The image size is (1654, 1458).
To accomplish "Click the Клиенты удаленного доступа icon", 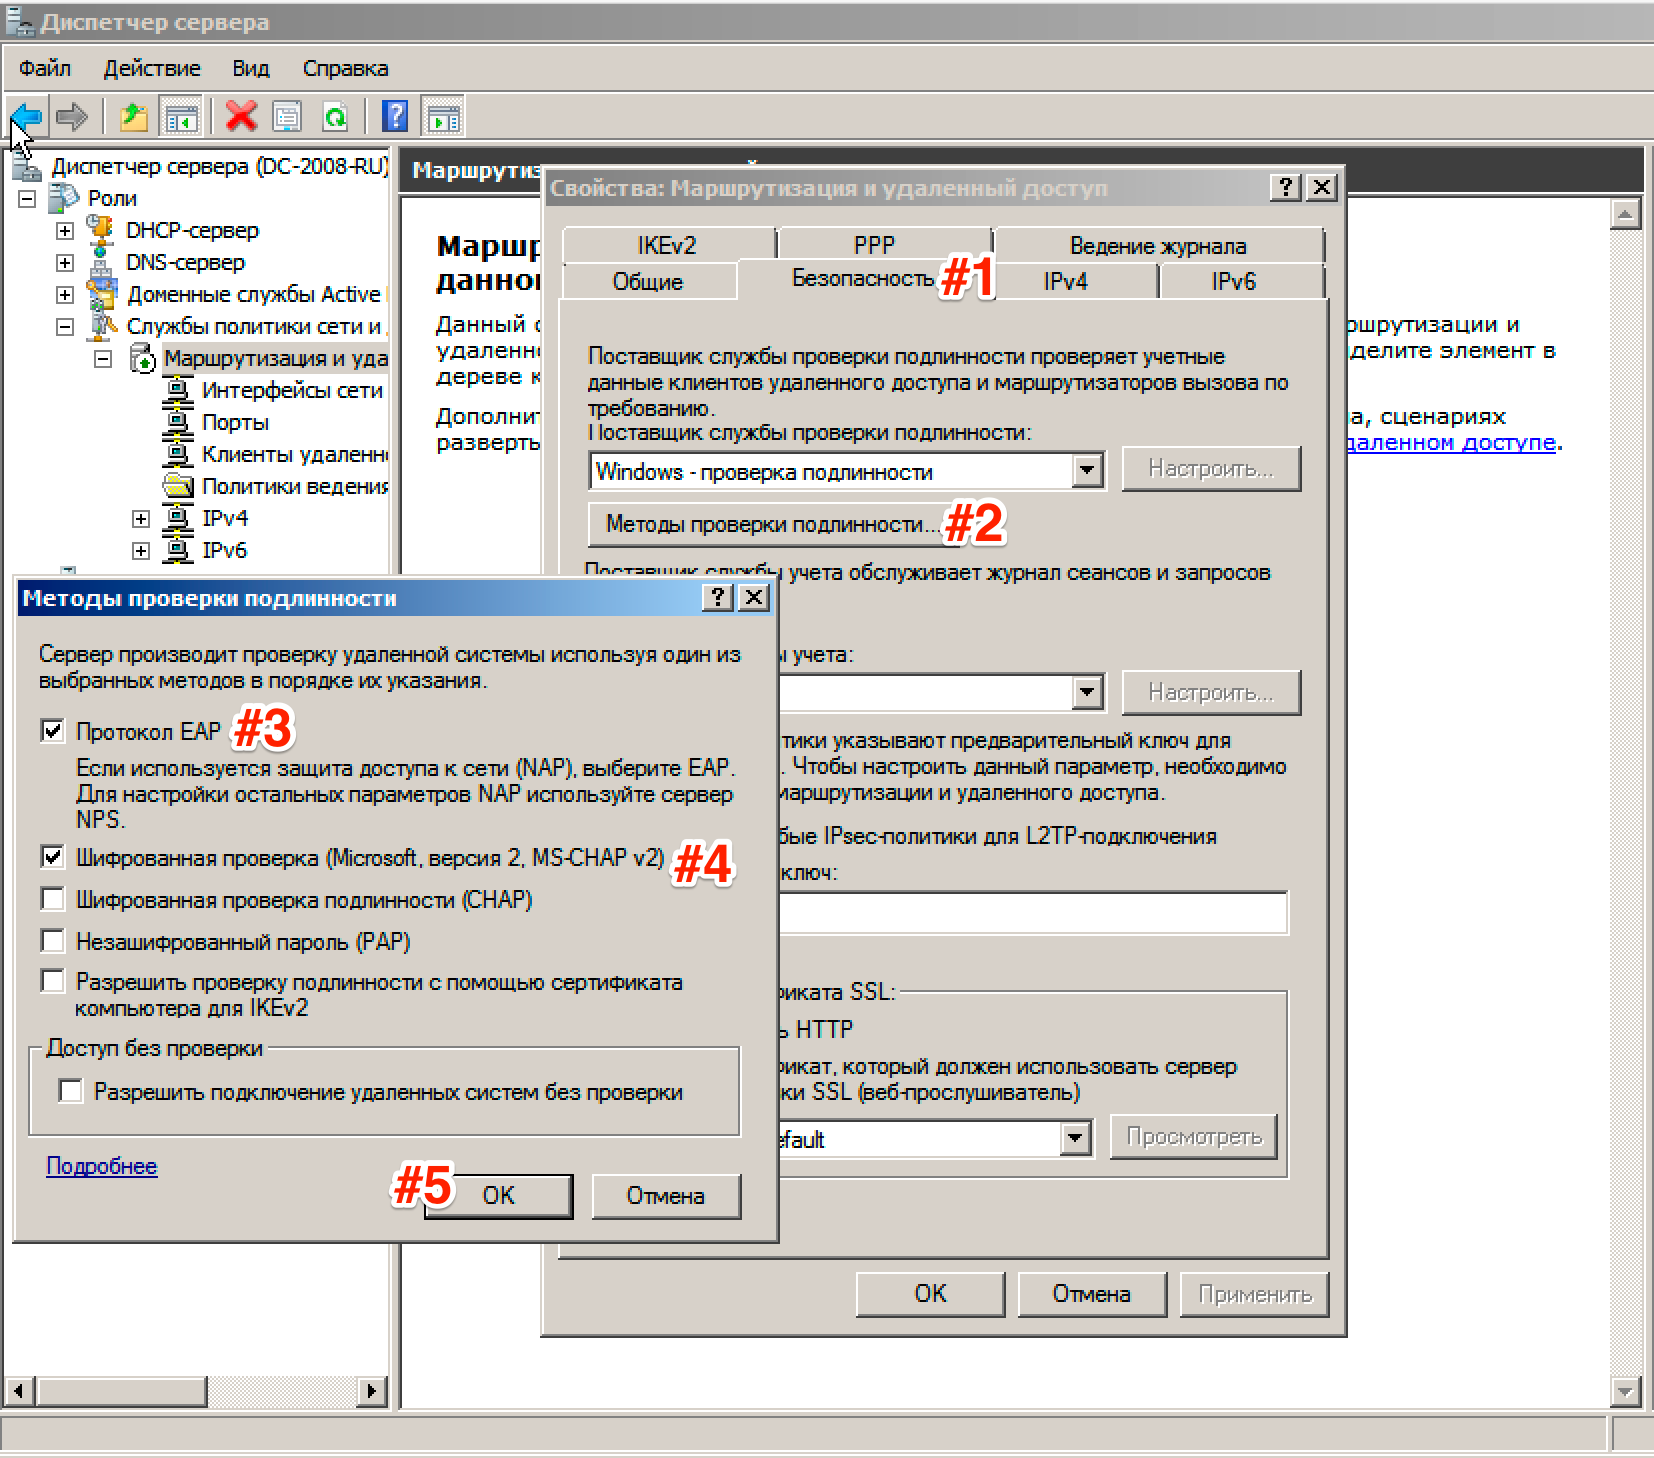I will coord(178,454).
